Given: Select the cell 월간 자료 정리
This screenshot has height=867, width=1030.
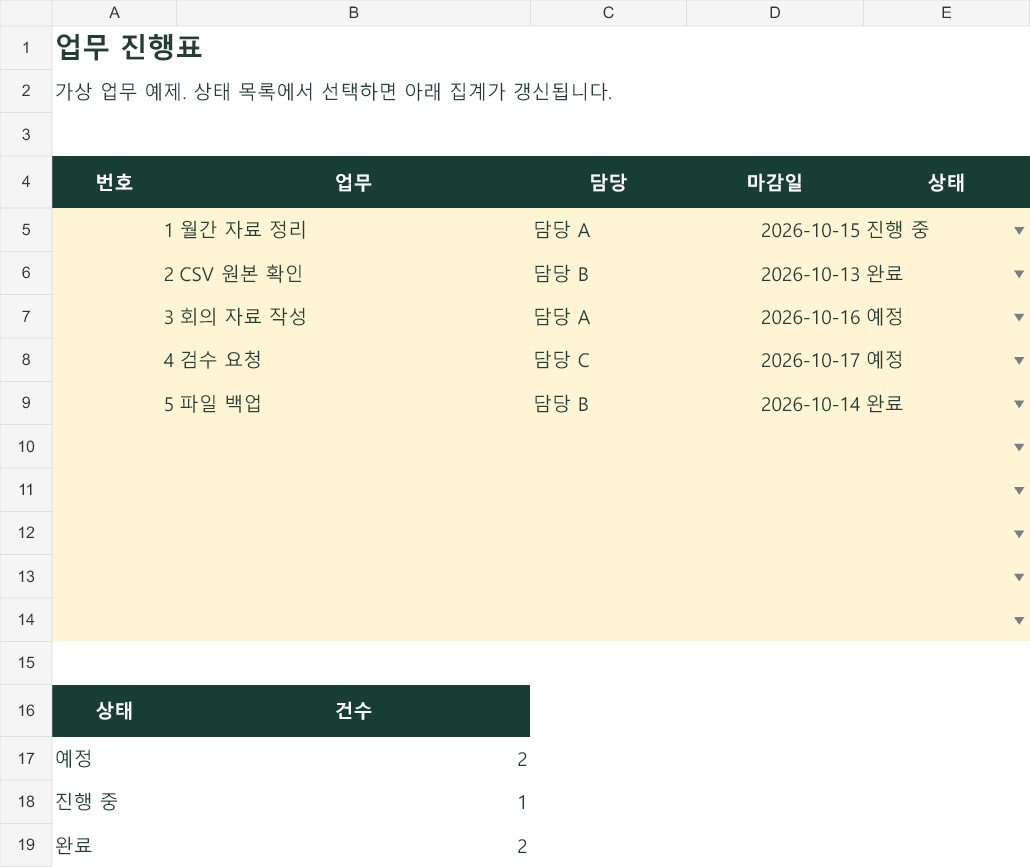Looking at the screenshot, I should pyautogui.click(x=353, y=230).
